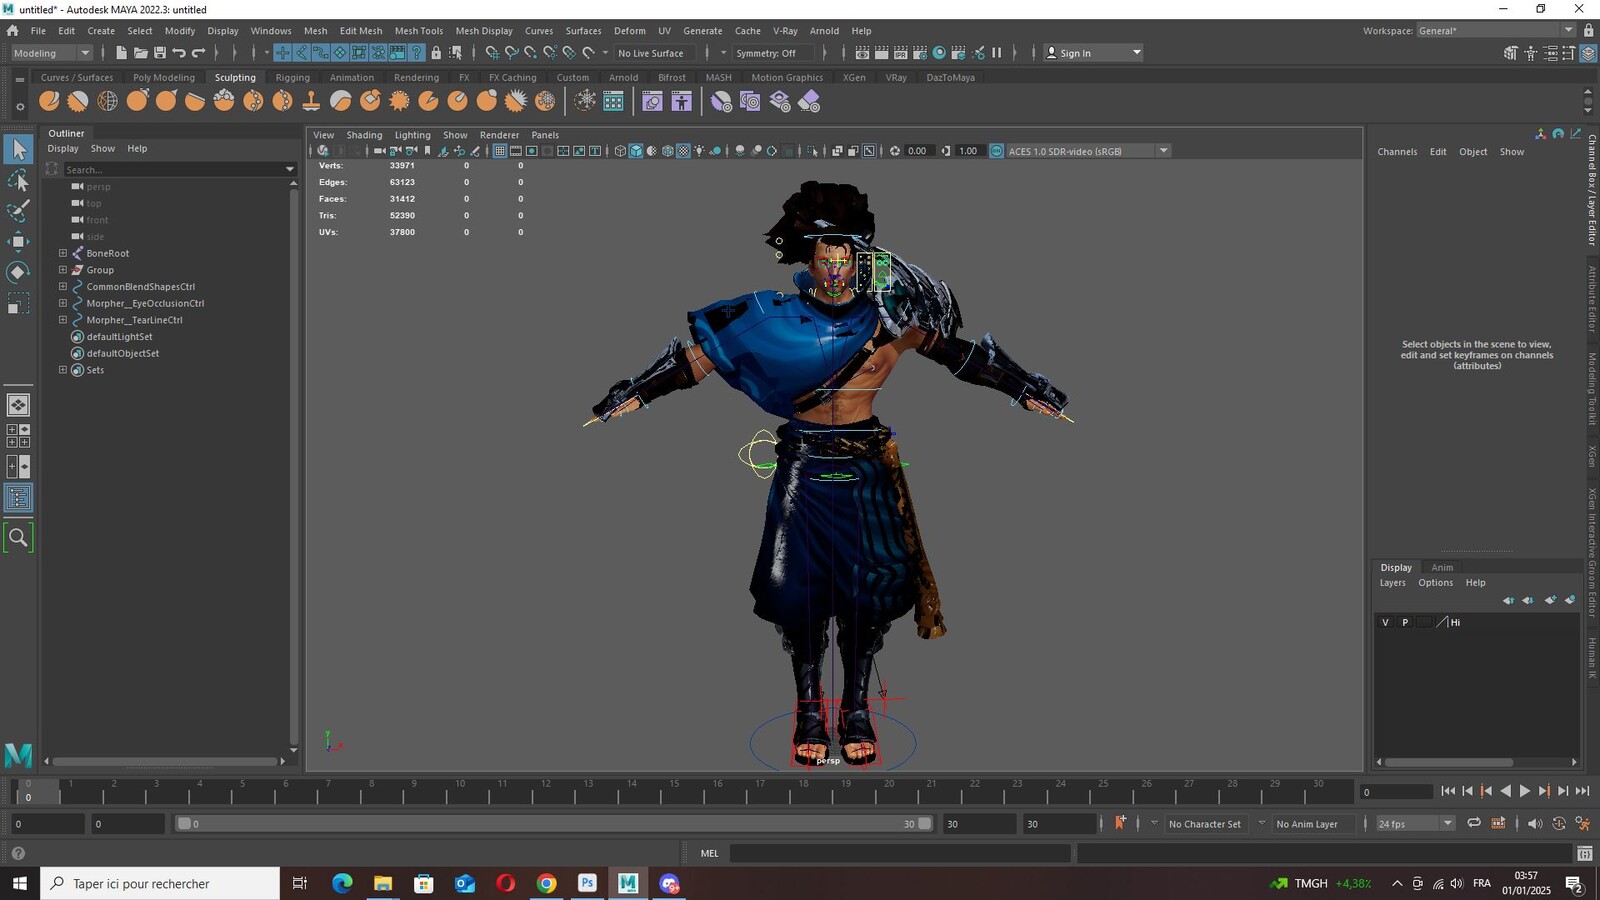Viewport: 1600px width, 900px height.
Task: Switch to the Rigging shelf tab
Action: pos(292,77)
